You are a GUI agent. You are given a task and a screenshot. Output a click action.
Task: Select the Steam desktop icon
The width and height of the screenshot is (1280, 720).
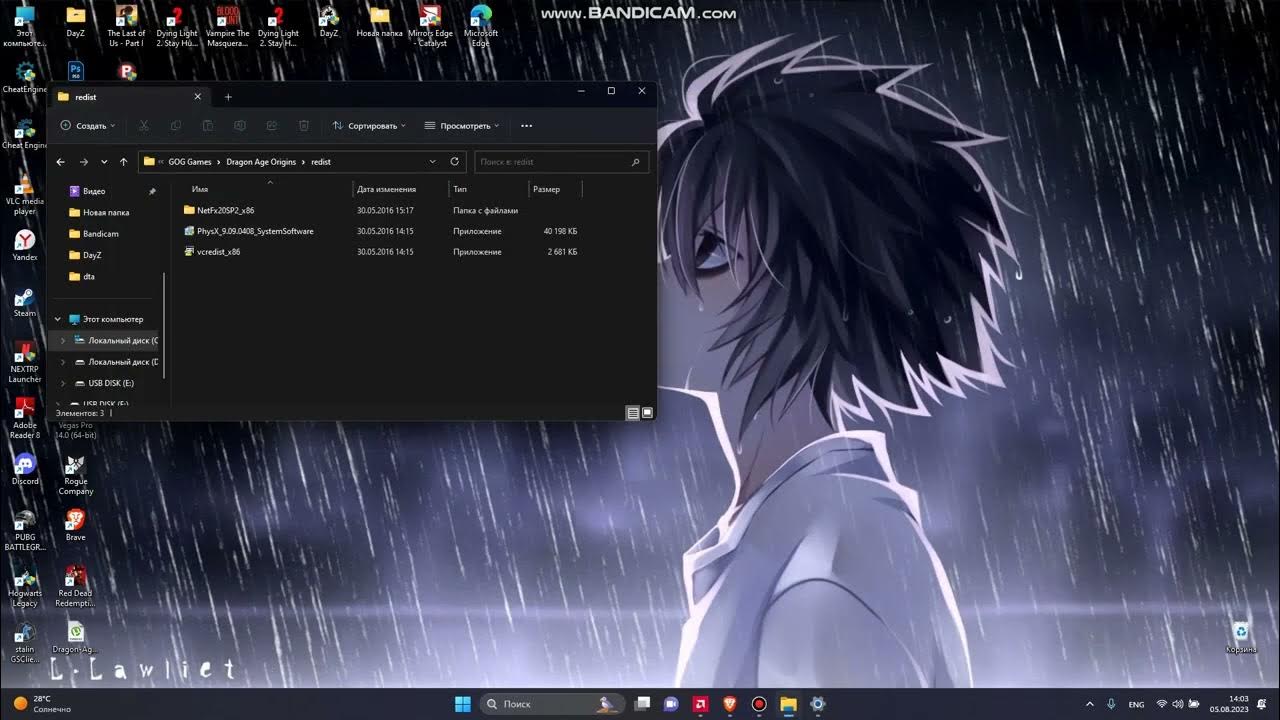[x=25, y=301]
